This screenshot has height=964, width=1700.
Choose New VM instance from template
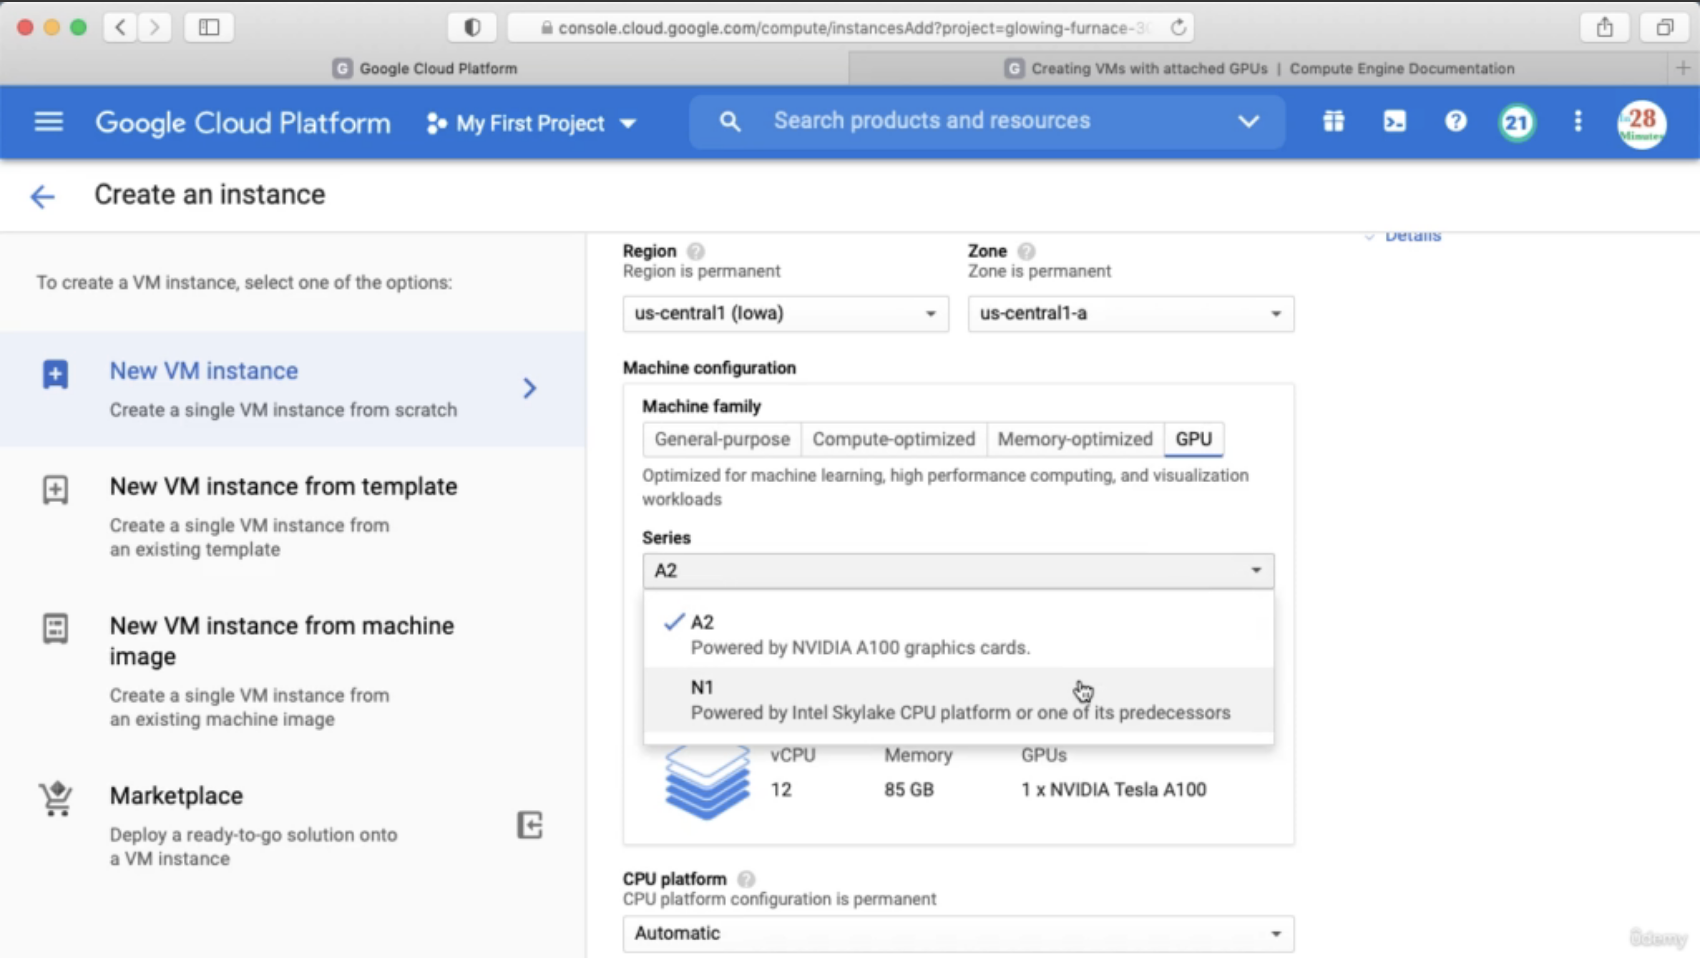pyautogui.click(x=292, y=516)
